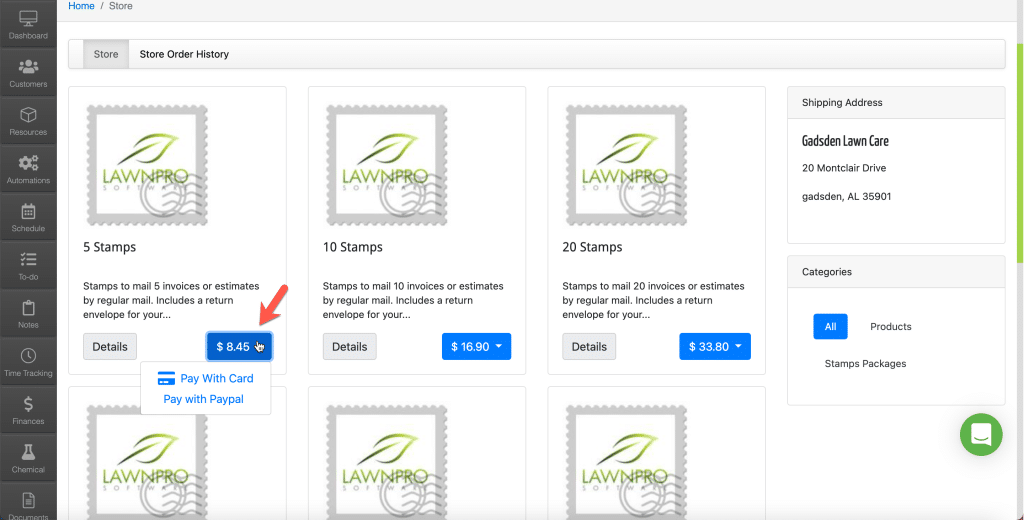Viewport: 1024px width, 520px height.
Task: Click the Home breadcrumb link
Action: click(82, 6)
